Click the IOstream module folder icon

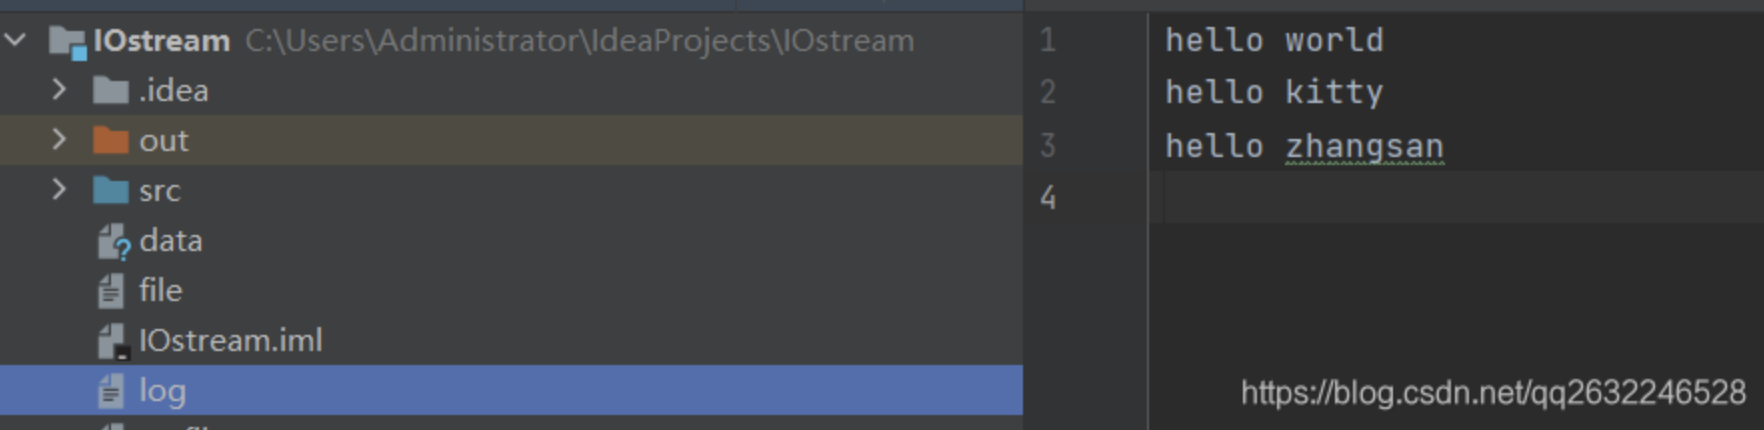(67, 41)
